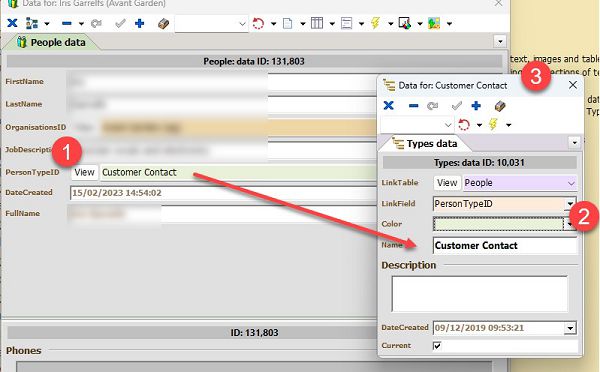Click the form layout icon in People toolbar
The width and height of the screenshot is (600, 372).
click(346, 23)
